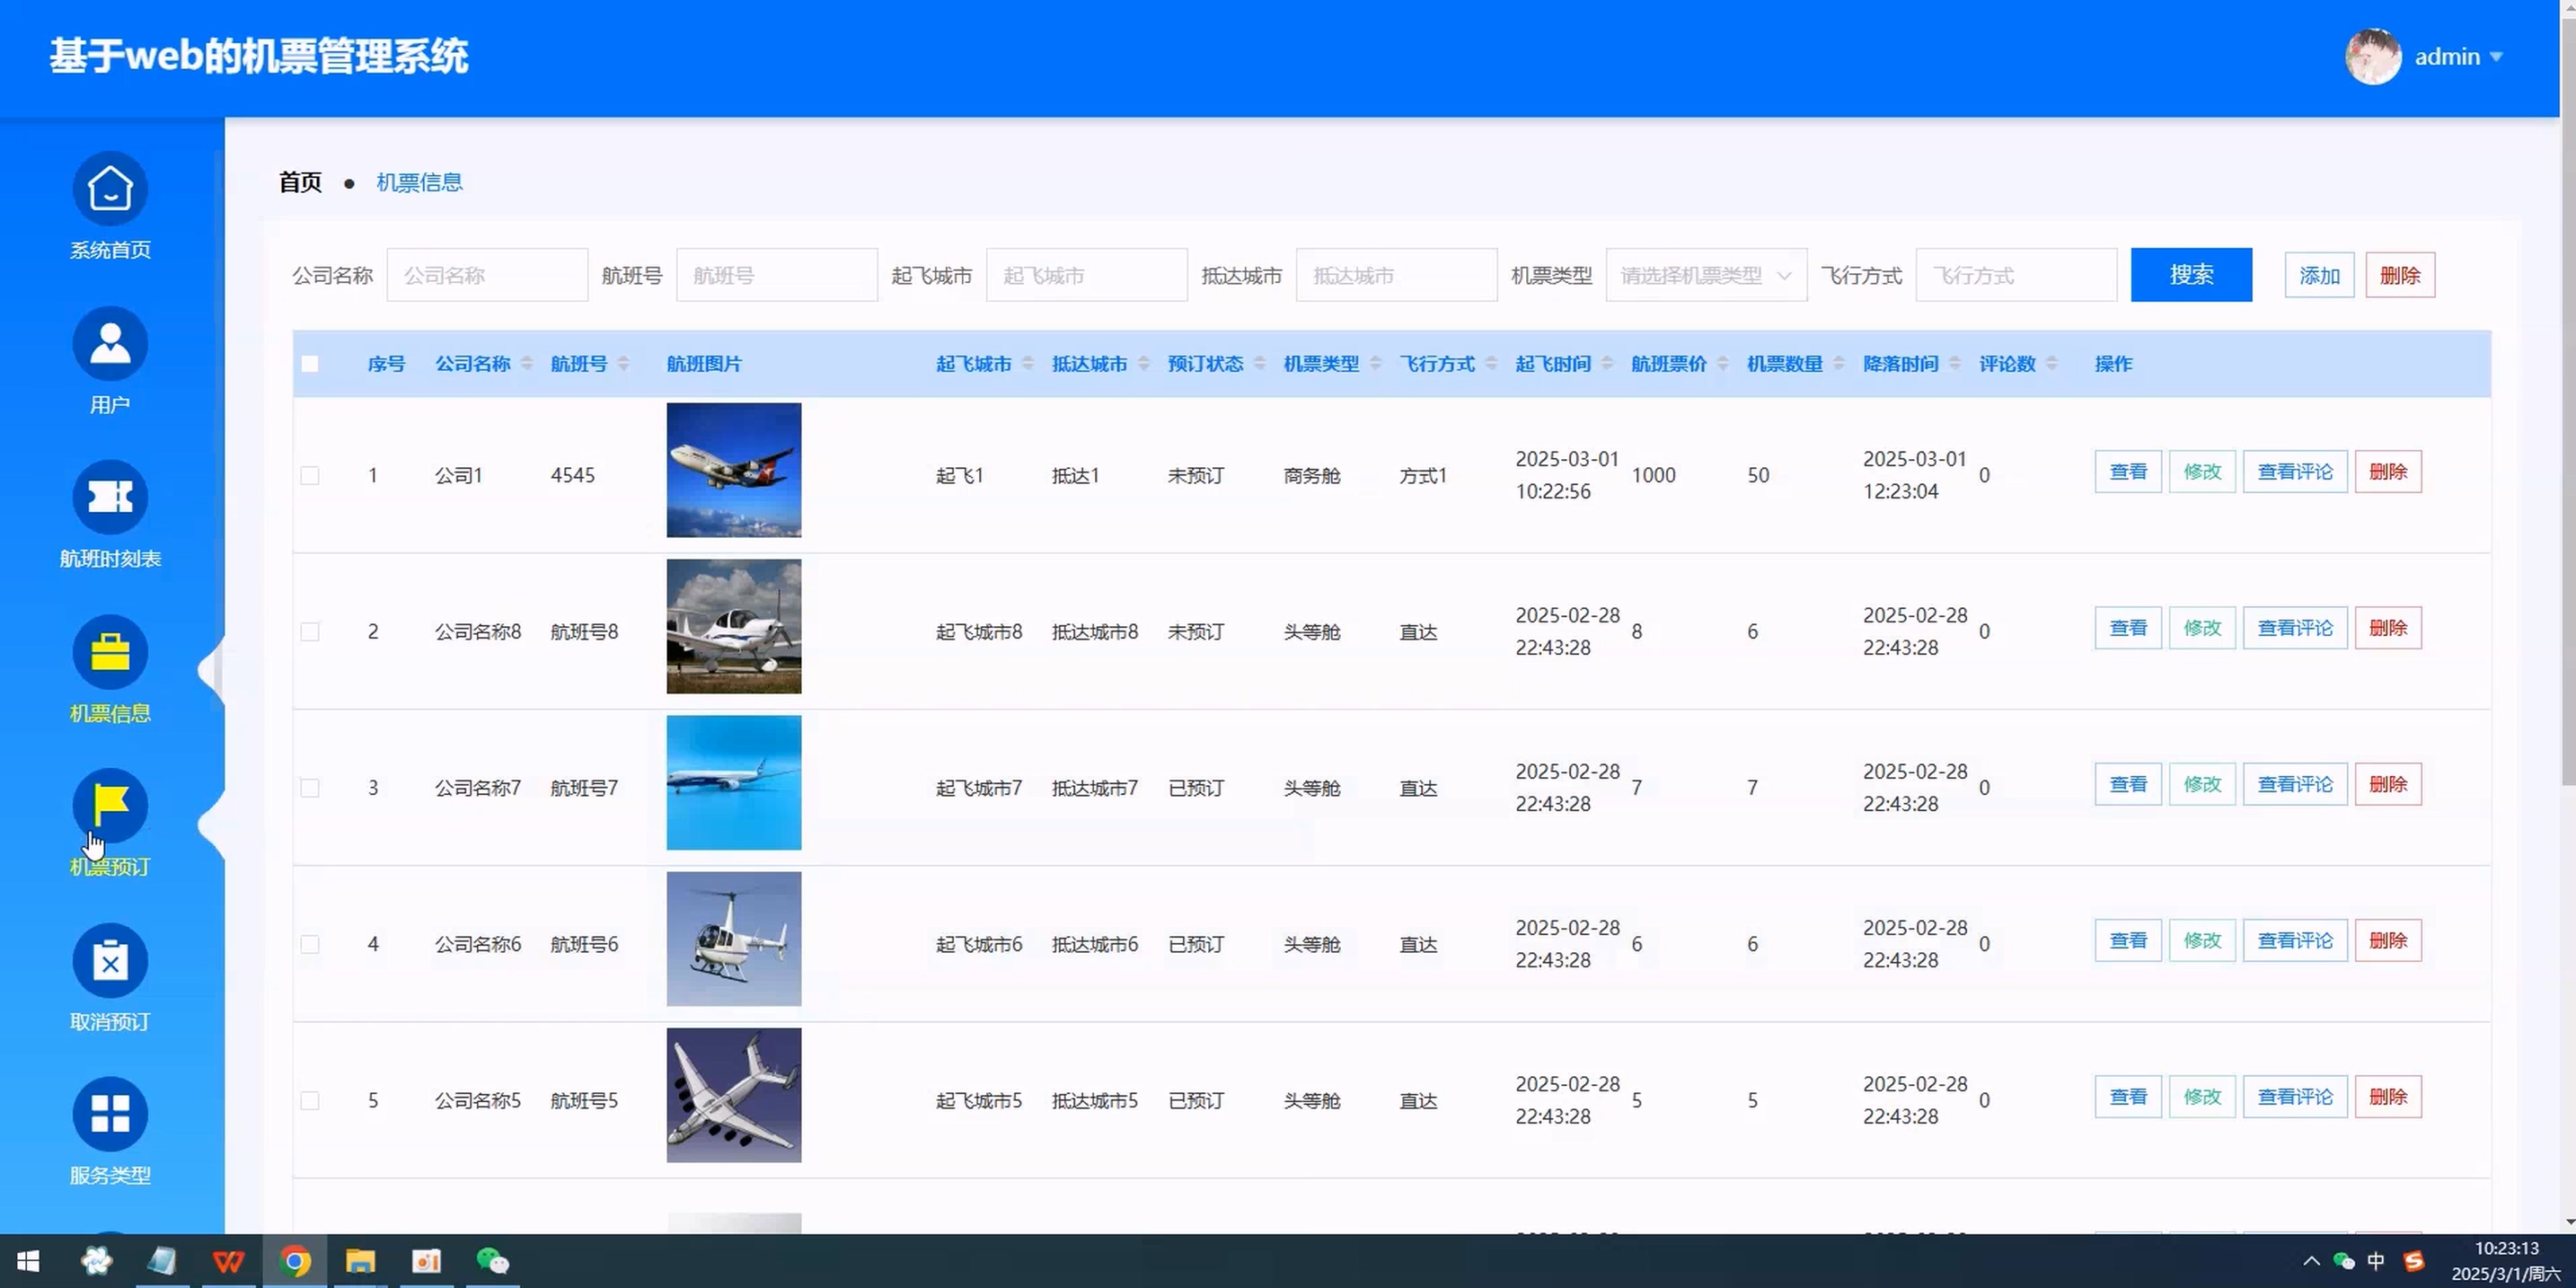The height and width of the screenshot is (1288, 2576).
Task: Open the admin user menu arrow
Action: coord(2496,57)
